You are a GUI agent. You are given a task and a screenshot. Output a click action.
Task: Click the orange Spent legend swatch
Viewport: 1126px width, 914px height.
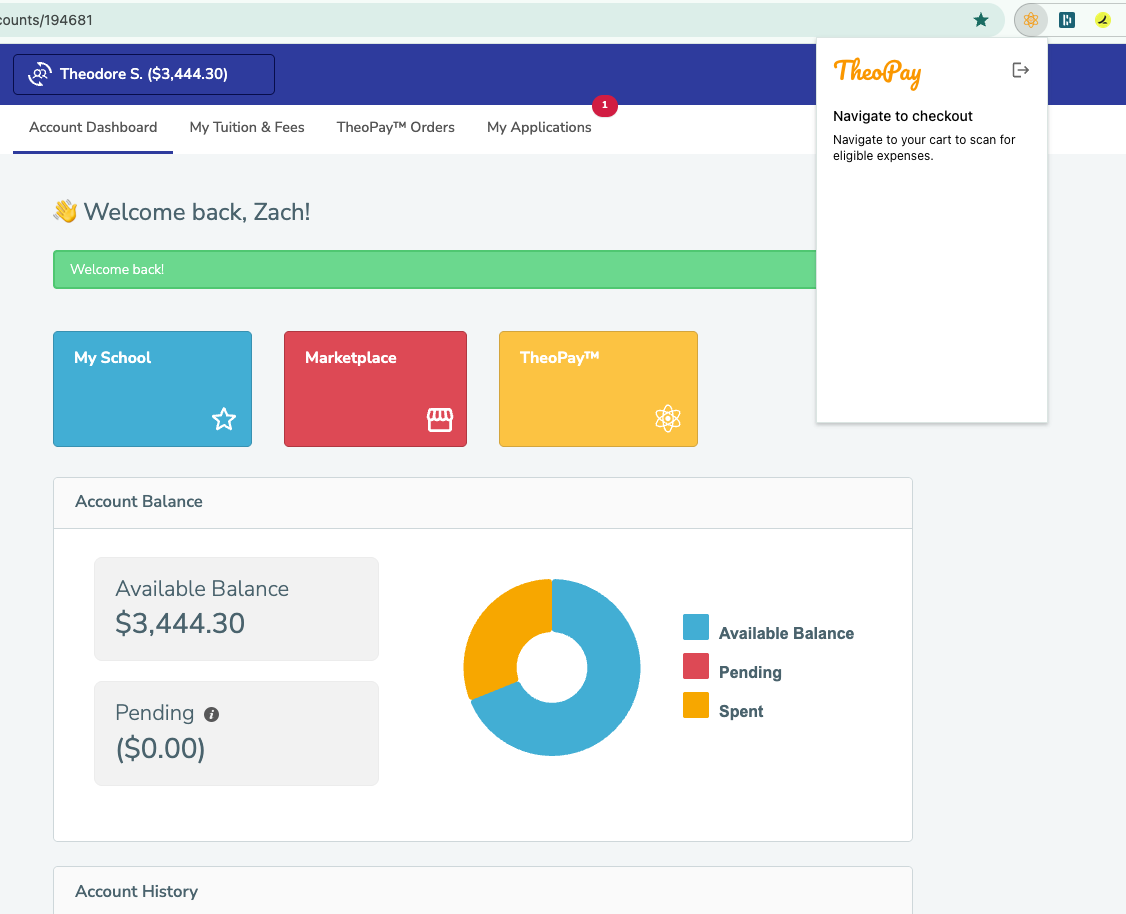tap(696, 705)
